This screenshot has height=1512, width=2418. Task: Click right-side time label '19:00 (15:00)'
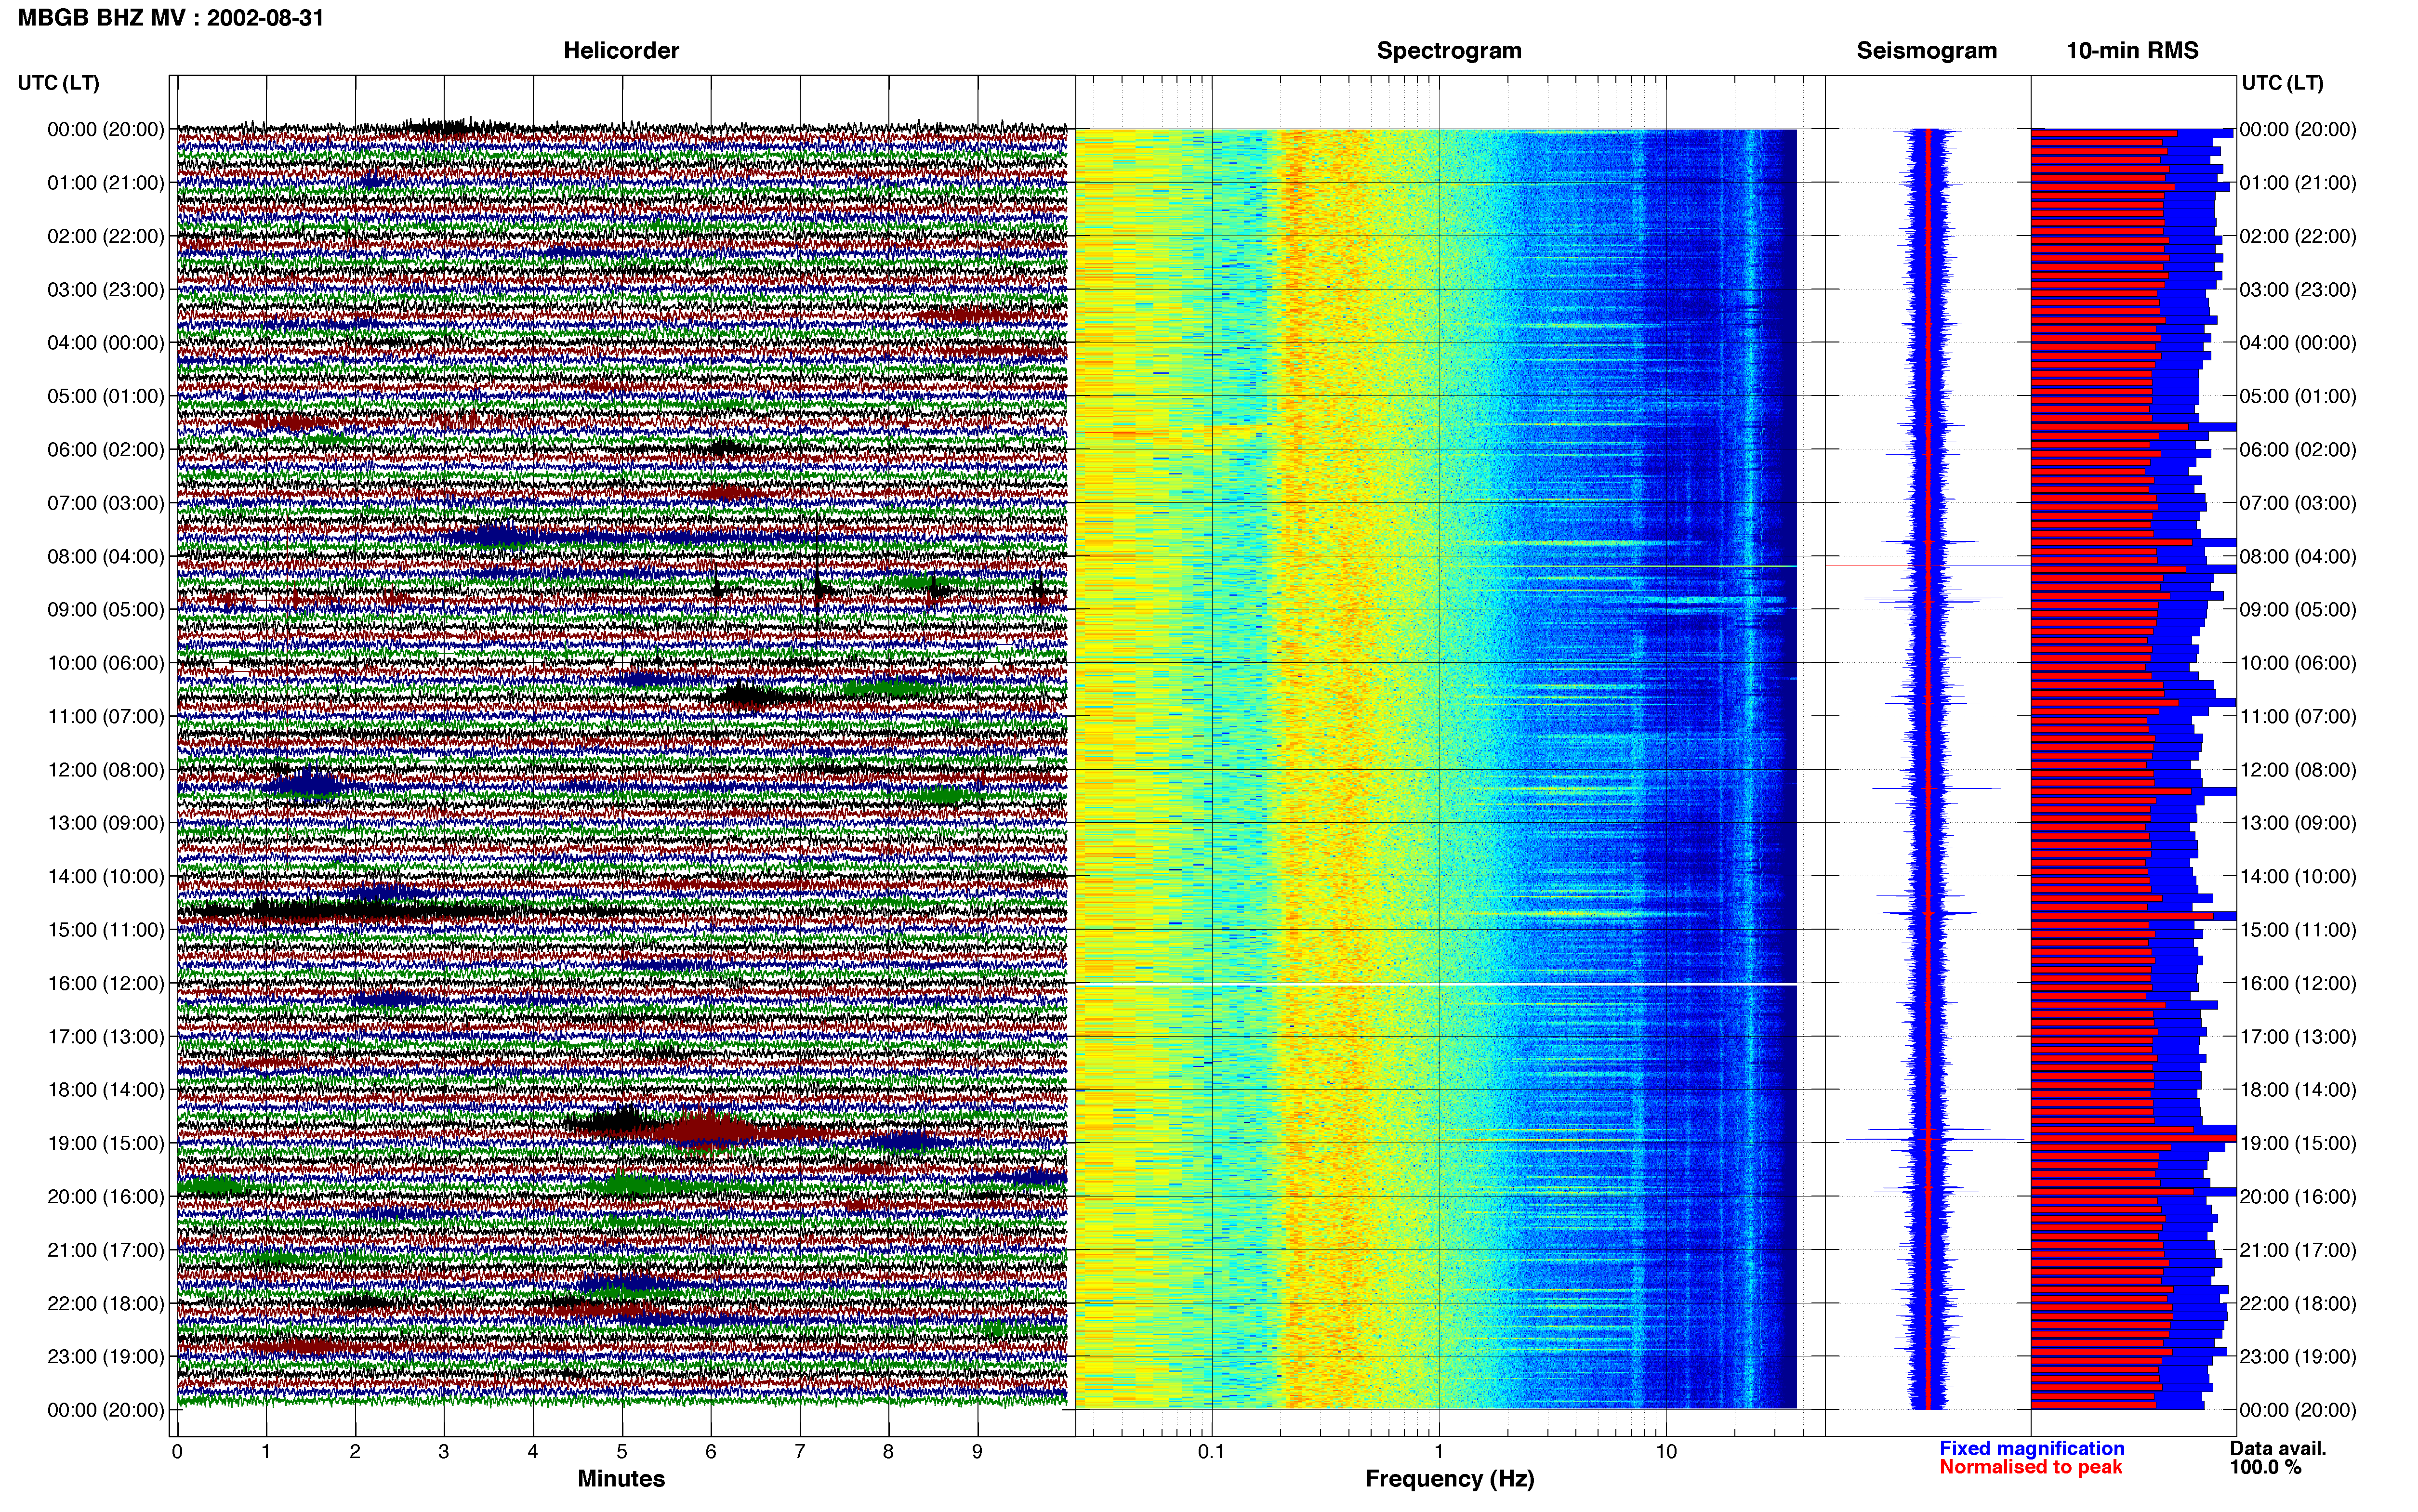click(2298, 1143)
